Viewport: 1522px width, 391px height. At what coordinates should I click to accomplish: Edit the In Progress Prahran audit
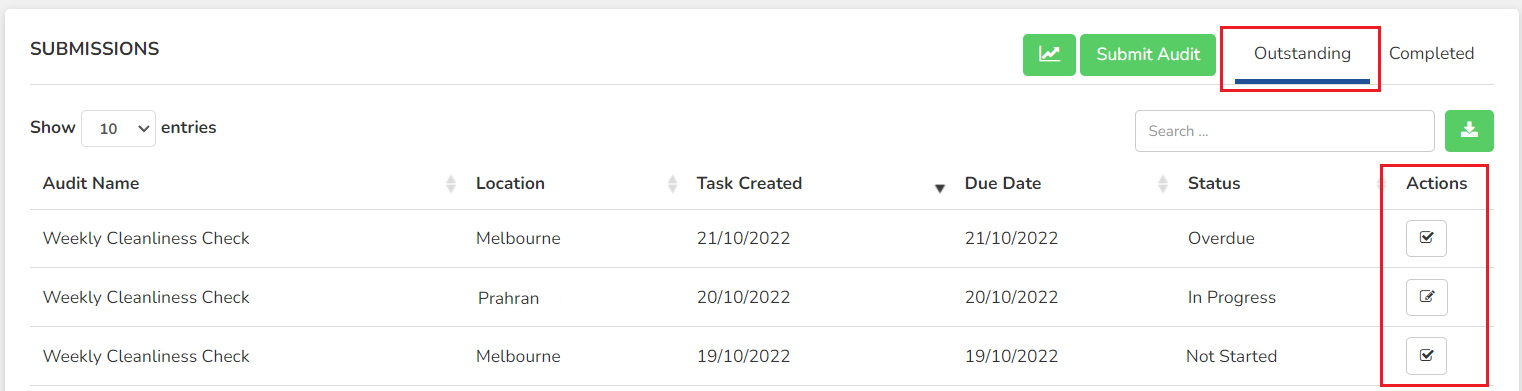[x=1426, y=297]
